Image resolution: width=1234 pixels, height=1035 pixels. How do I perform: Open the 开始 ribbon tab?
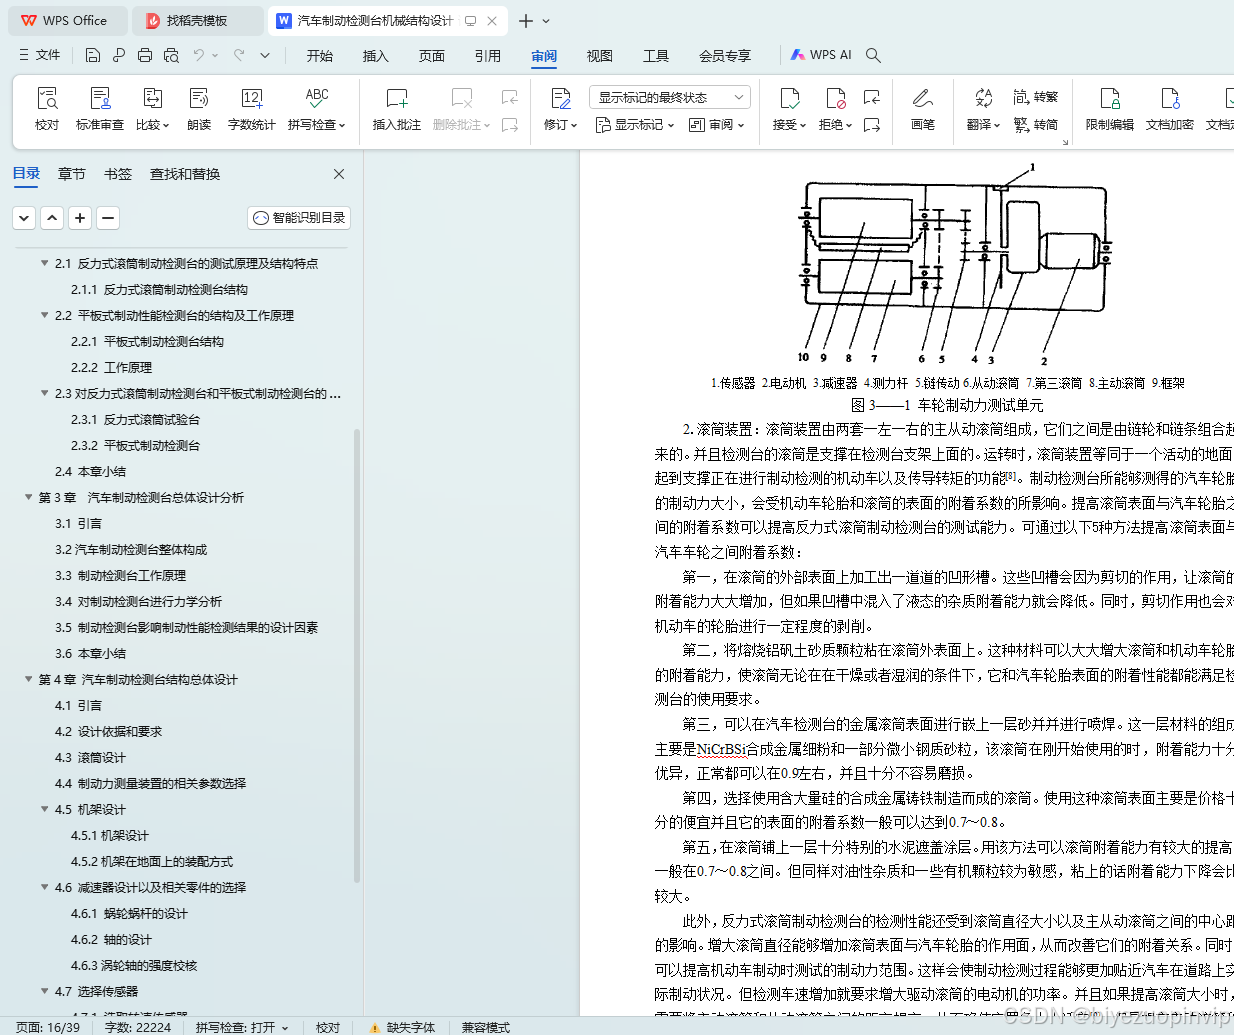click(320, 56)
